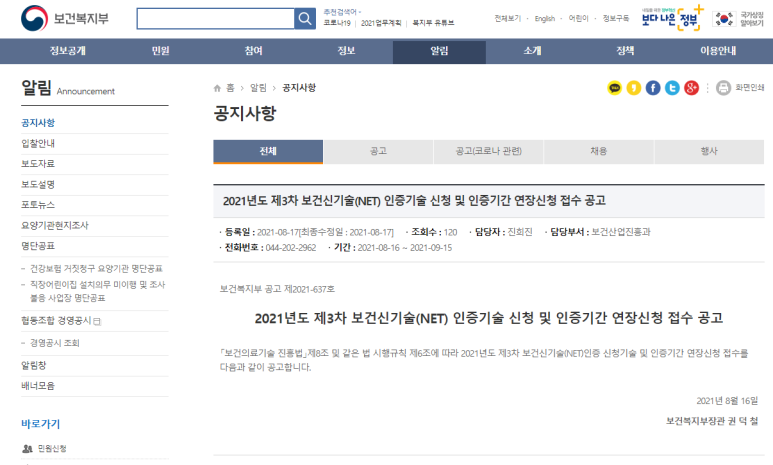Click the 민원신청 shortcut icon
Viewport: 773px width, 465px height.
coord(28,449)
